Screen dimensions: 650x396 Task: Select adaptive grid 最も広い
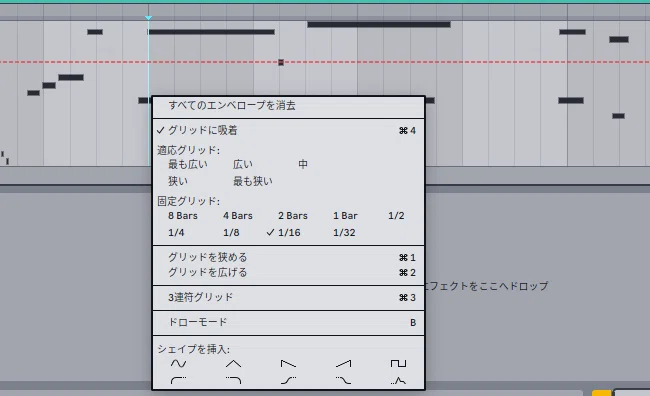[188, 164]
